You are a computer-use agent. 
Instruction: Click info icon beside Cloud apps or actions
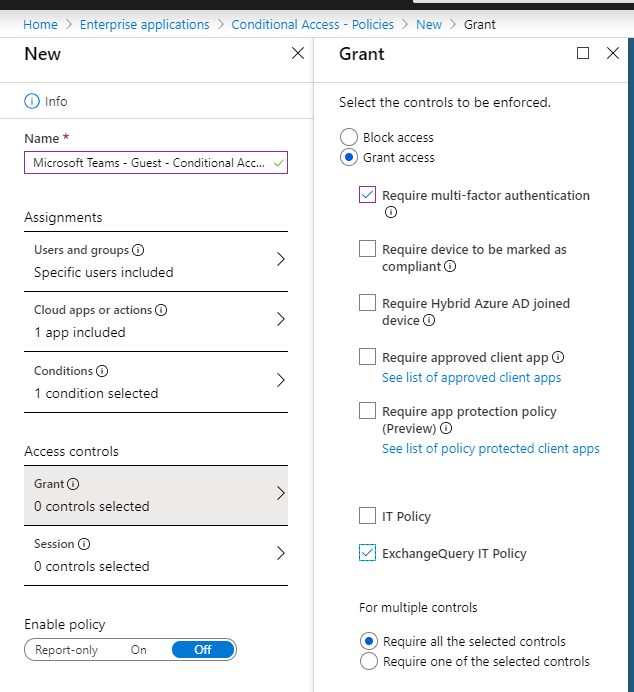[x=161, y=310]
